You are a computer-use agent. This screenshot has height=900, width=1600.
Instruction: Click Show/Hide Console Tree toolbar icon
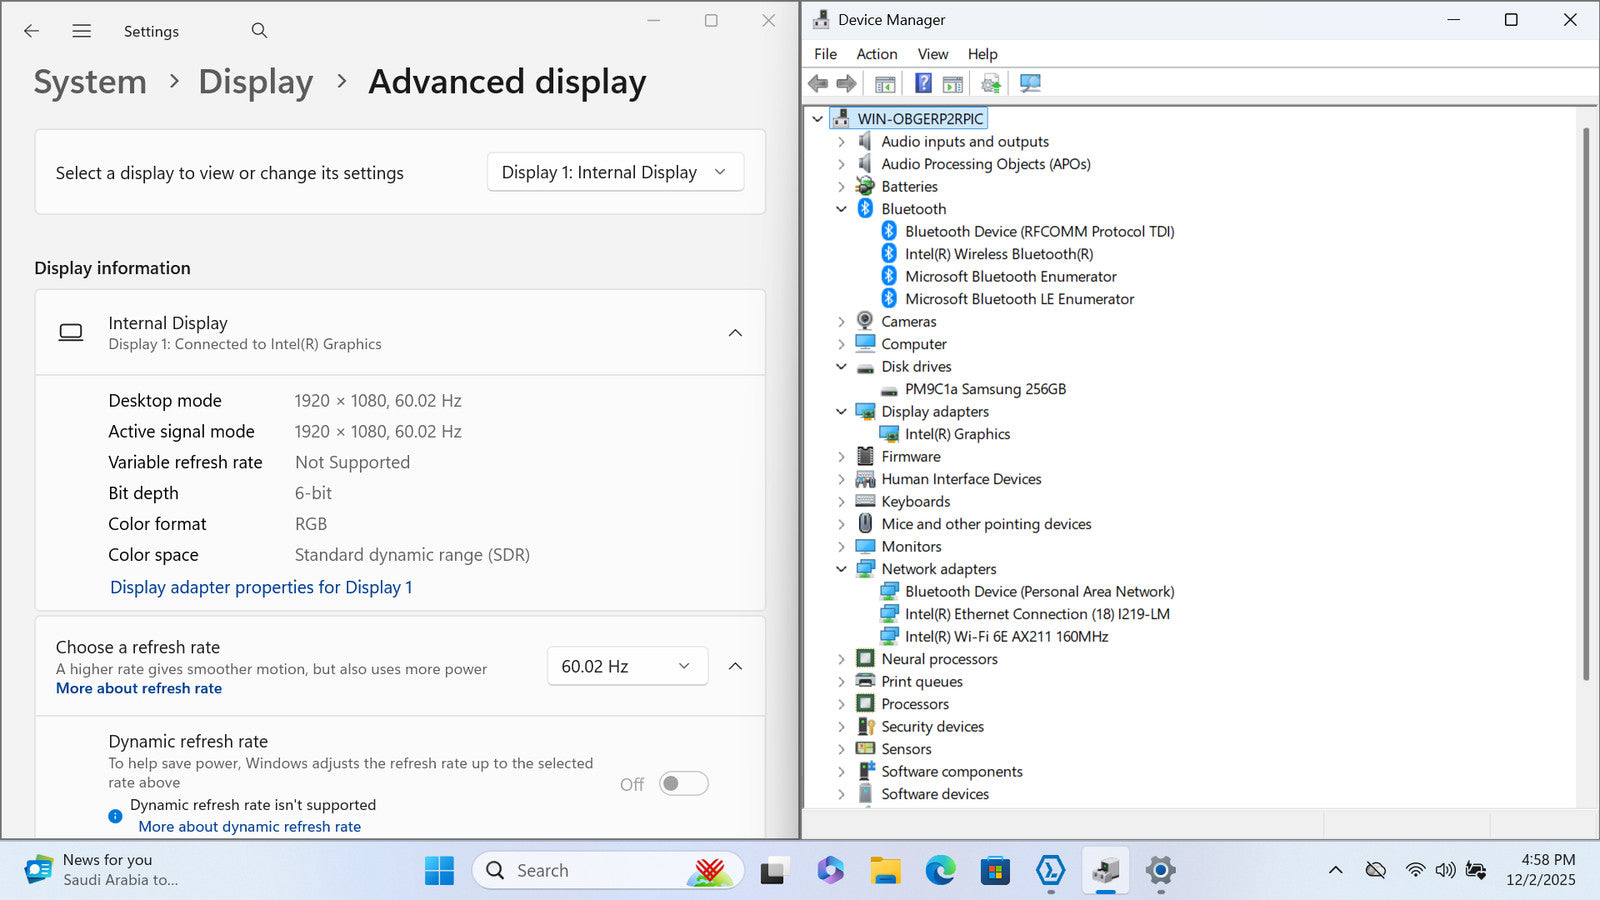[885, 83]
